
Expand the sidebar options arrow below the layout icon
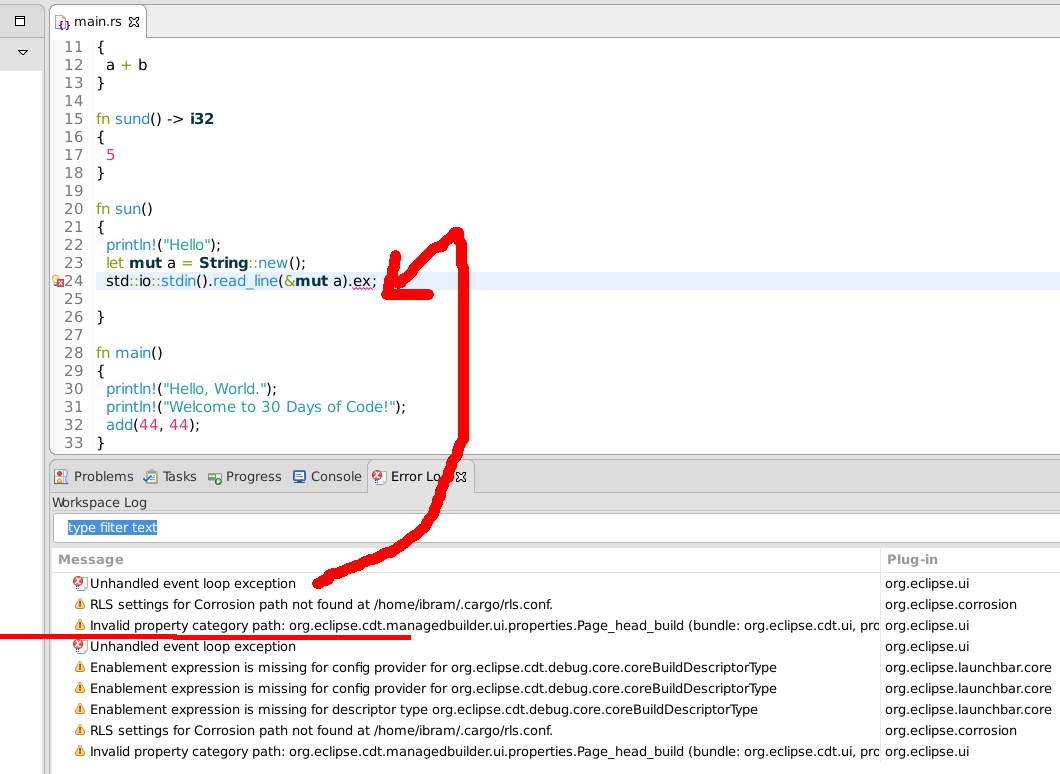[x=21, y=52]
